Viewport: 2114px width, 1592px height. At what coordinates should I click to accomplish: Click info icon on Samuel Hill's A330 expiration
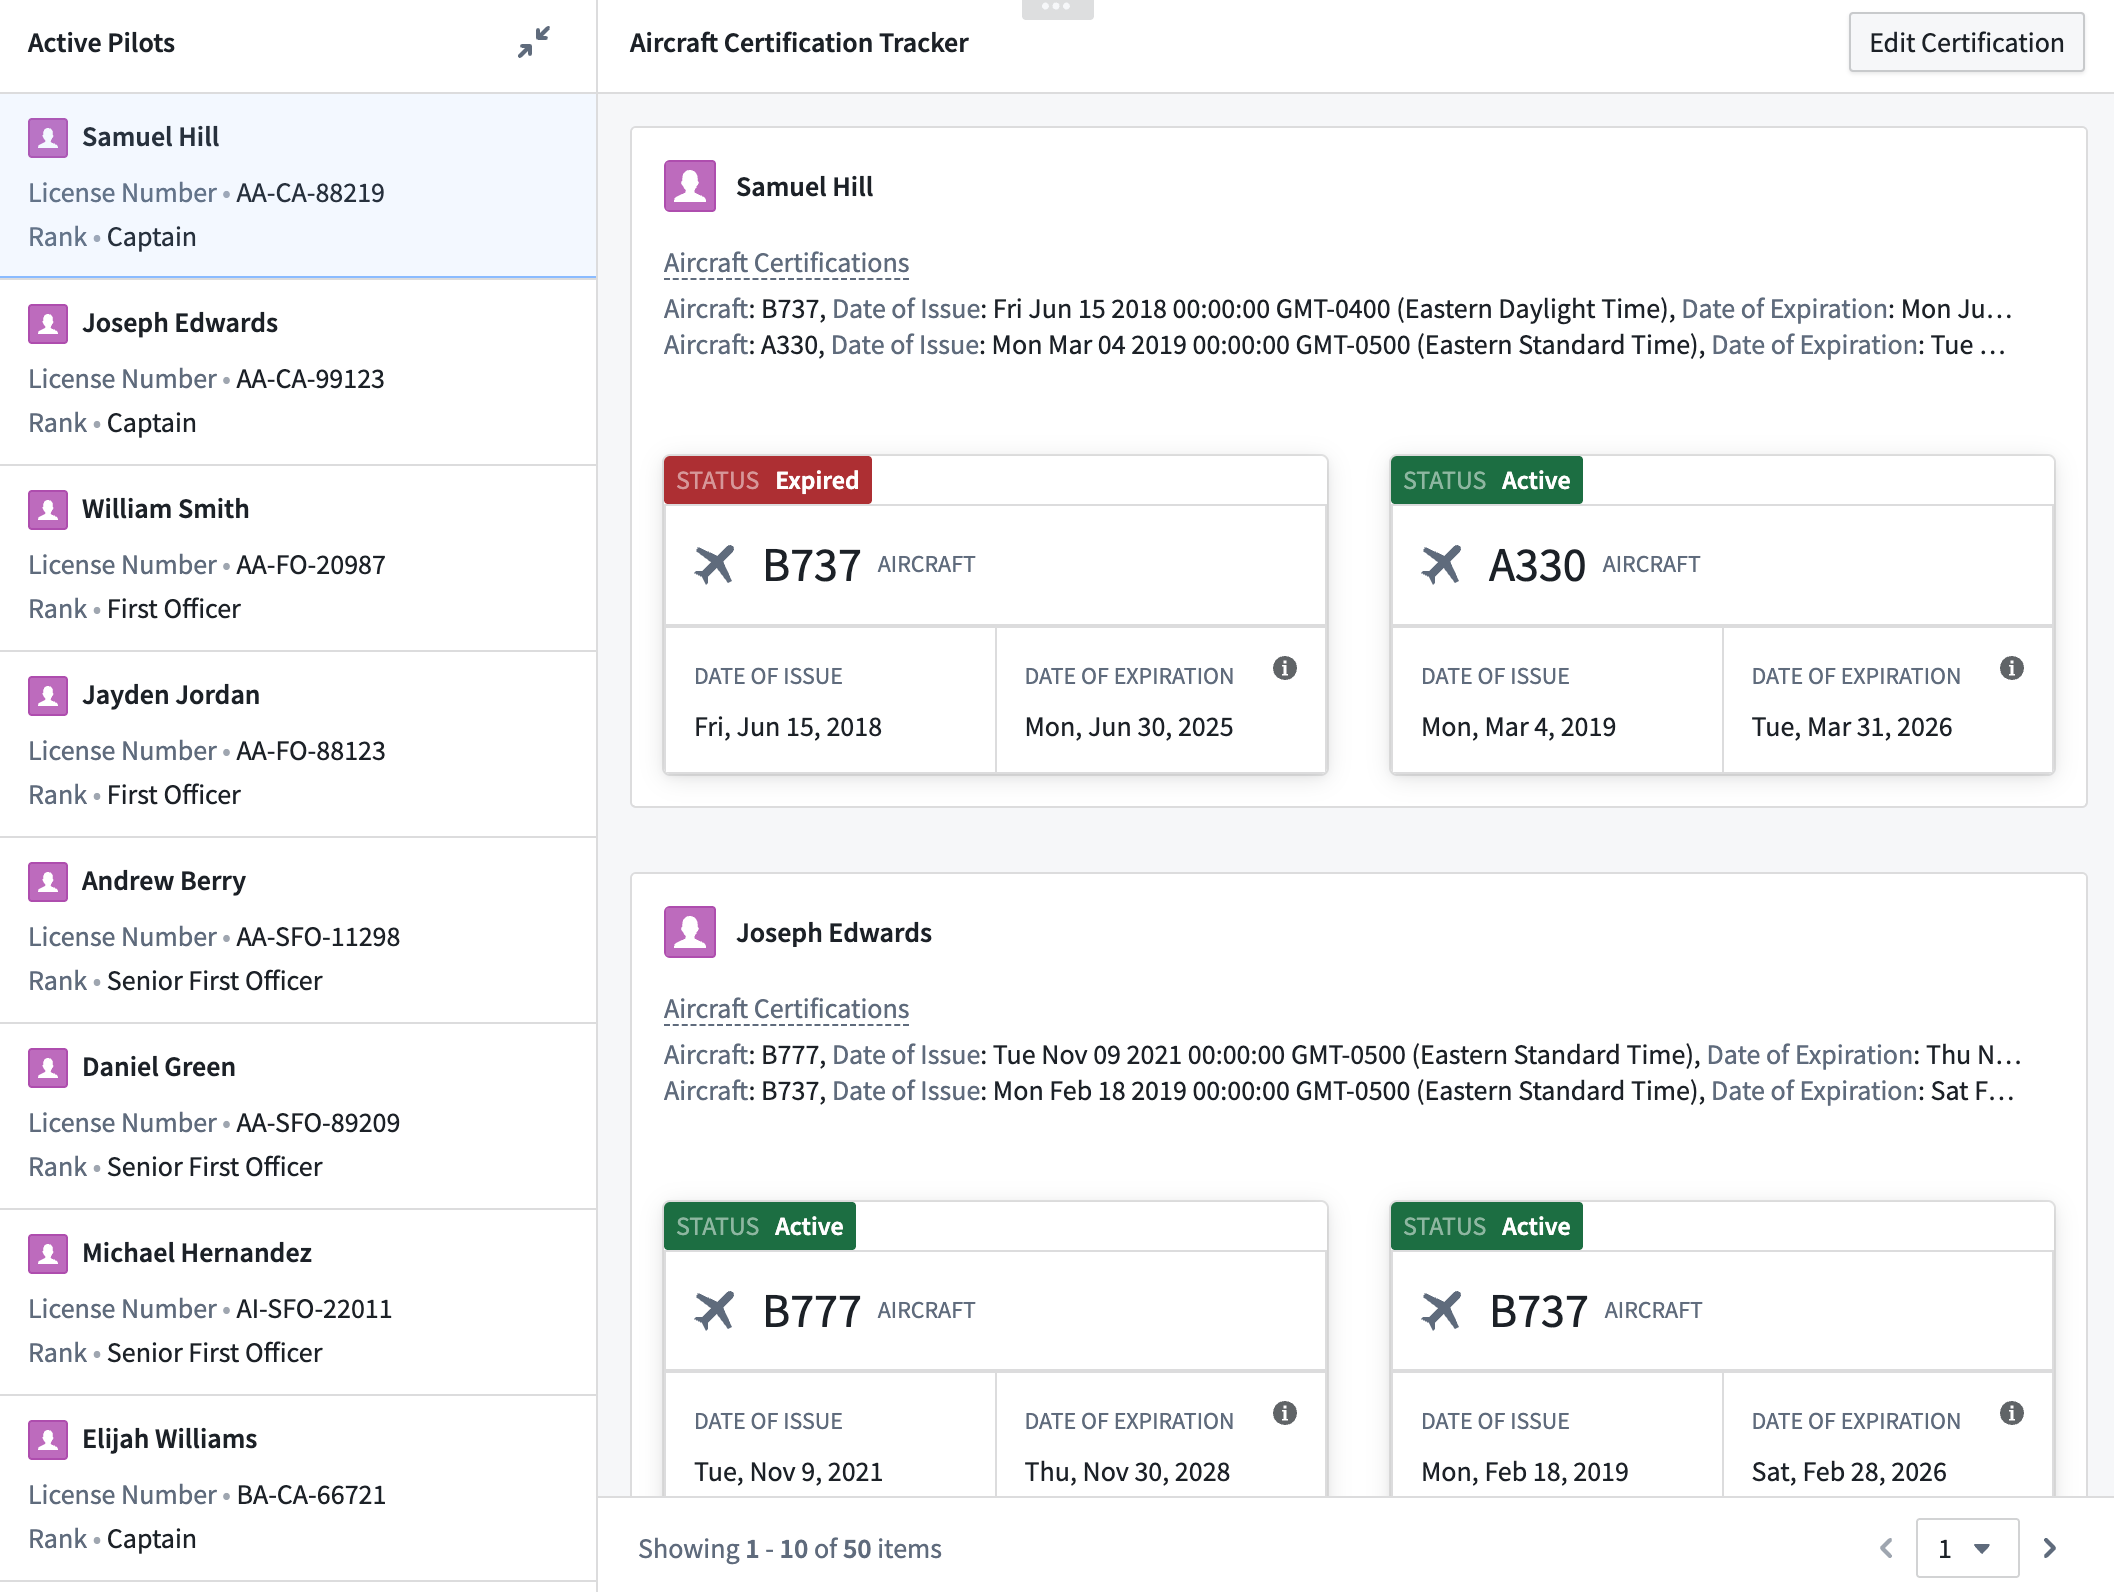click(x=2011, y=668)
